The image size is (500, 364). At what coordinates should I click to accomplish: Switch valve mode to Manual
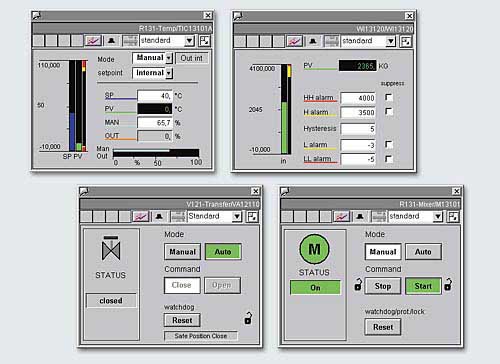[x=182, y=252]
